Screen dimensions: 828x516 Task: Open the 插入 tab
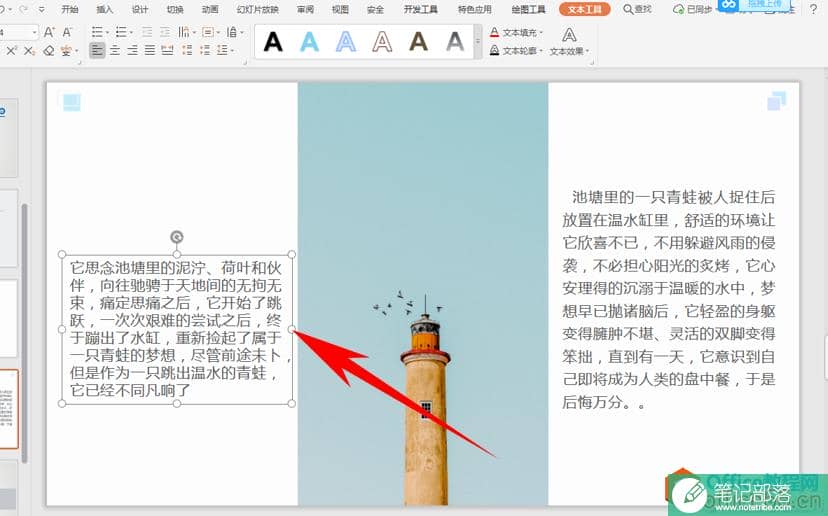click(105, 9)
